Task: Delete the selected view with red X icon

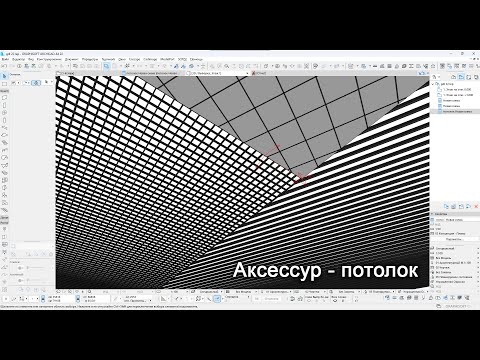Action: tap(476, 207)
